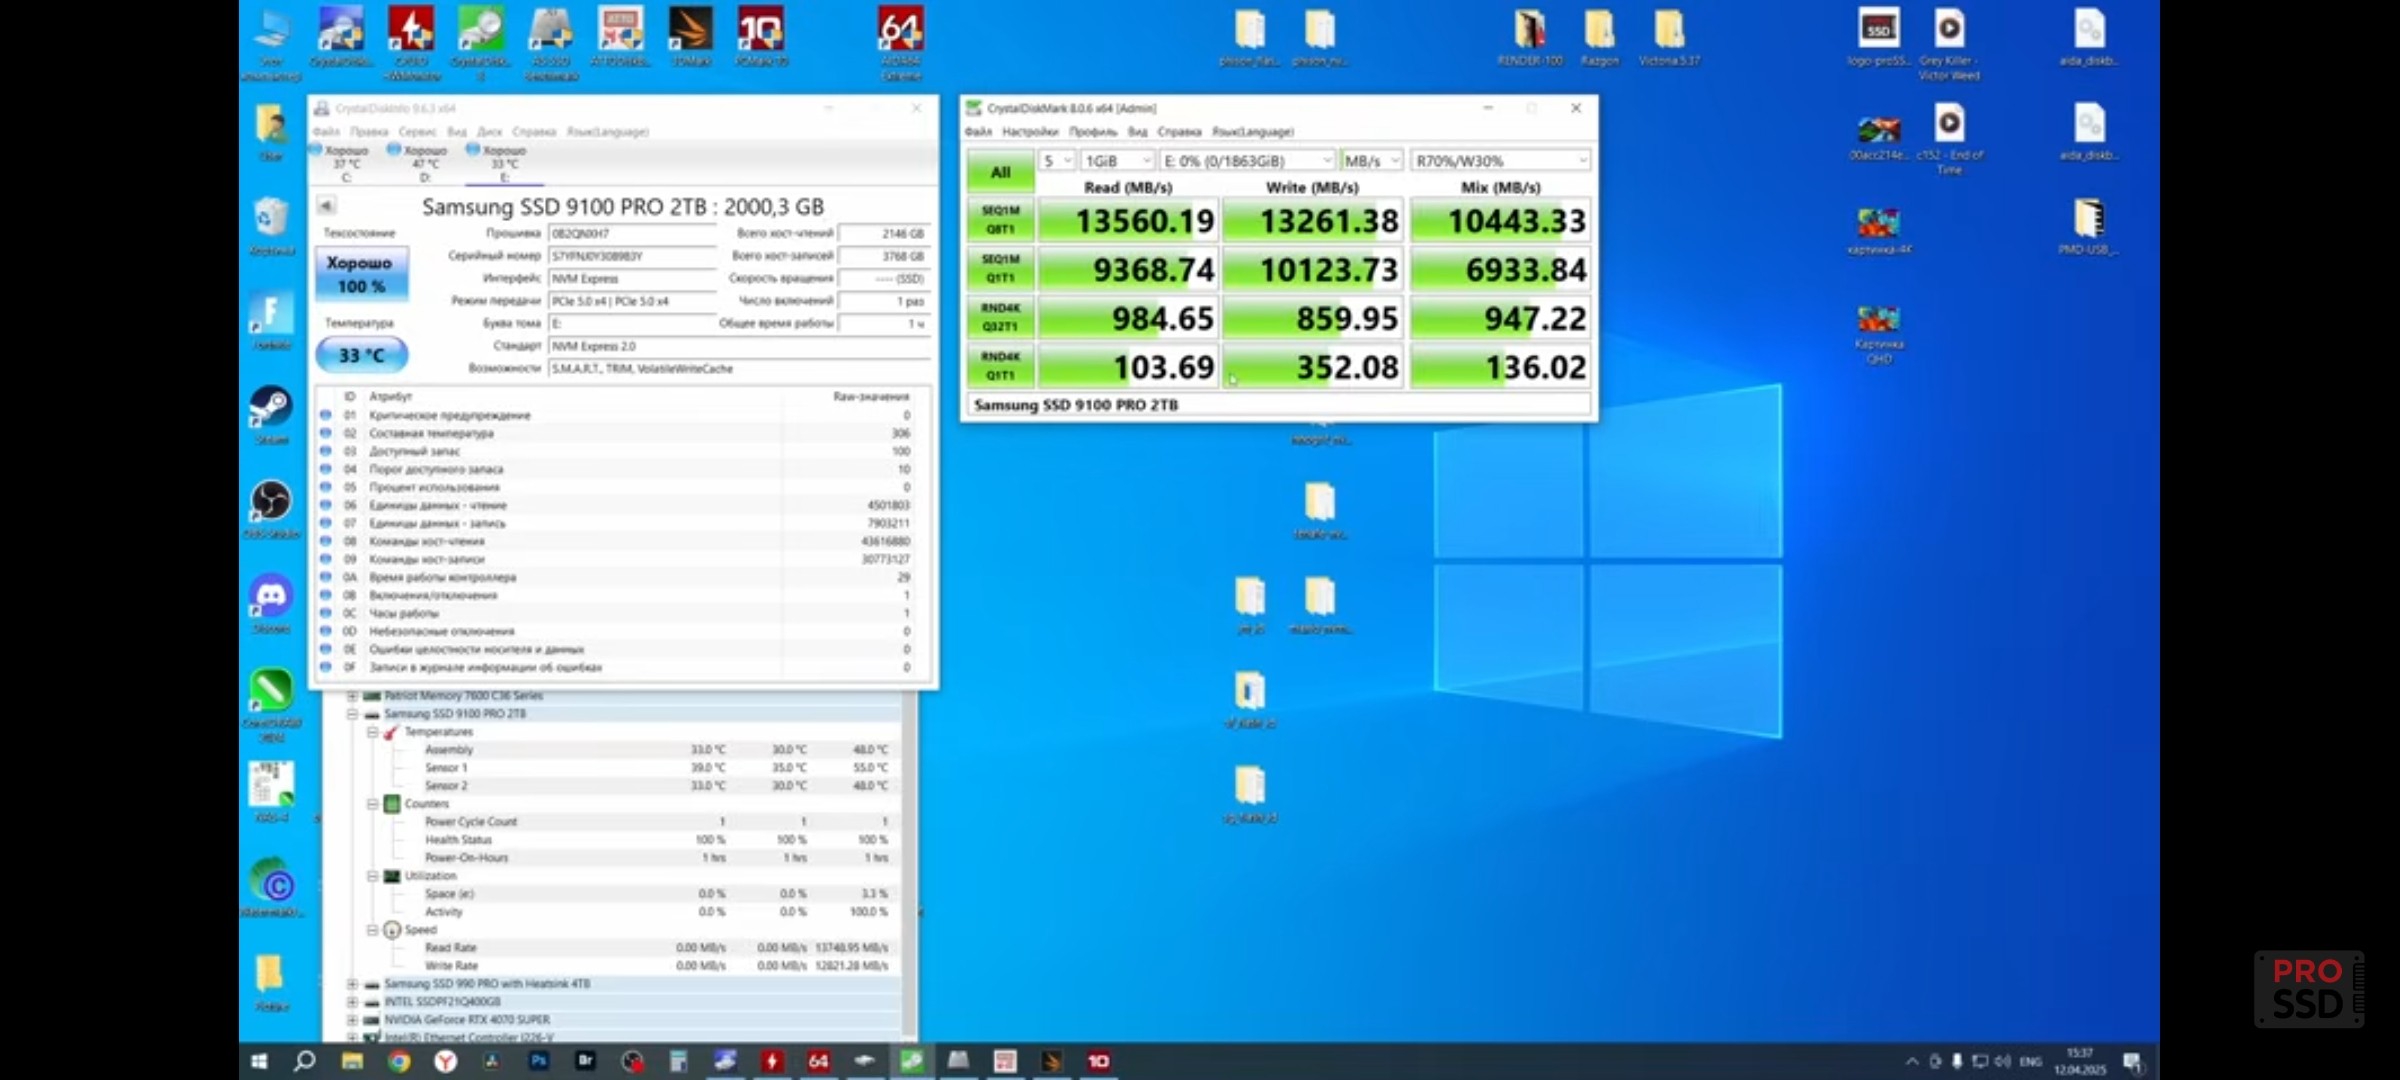Open the Настройки menu in CrystalDiskMark

click(x=1029, y=132)
